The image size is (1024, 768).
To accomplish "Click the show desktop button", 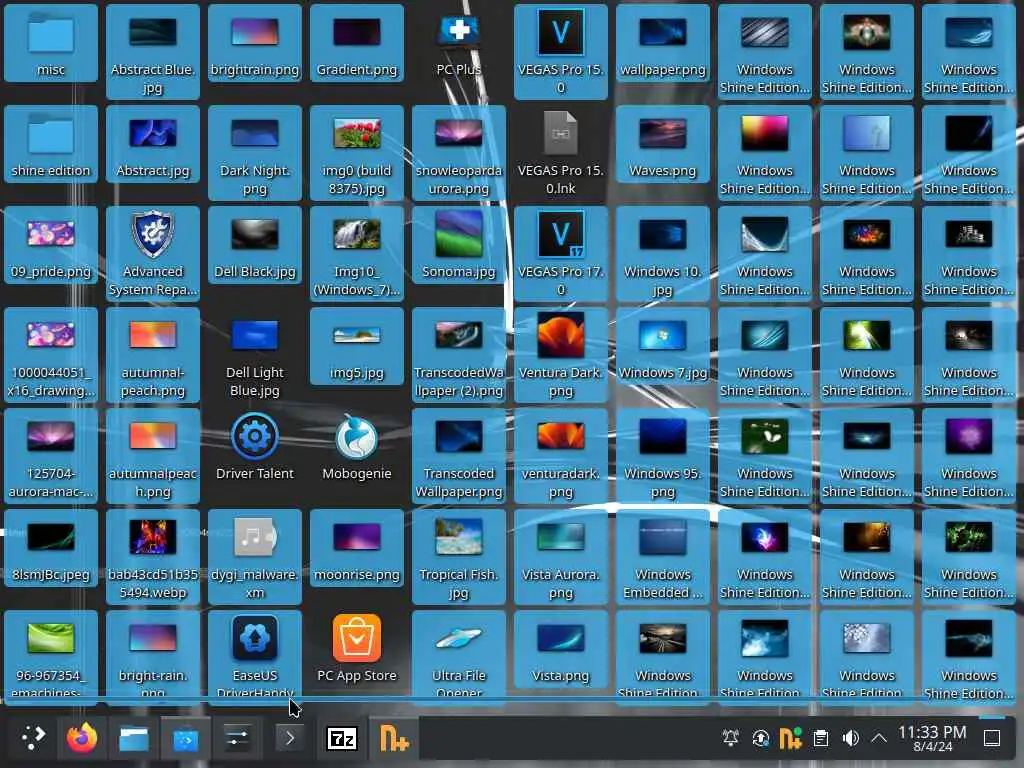I will 992,739.
